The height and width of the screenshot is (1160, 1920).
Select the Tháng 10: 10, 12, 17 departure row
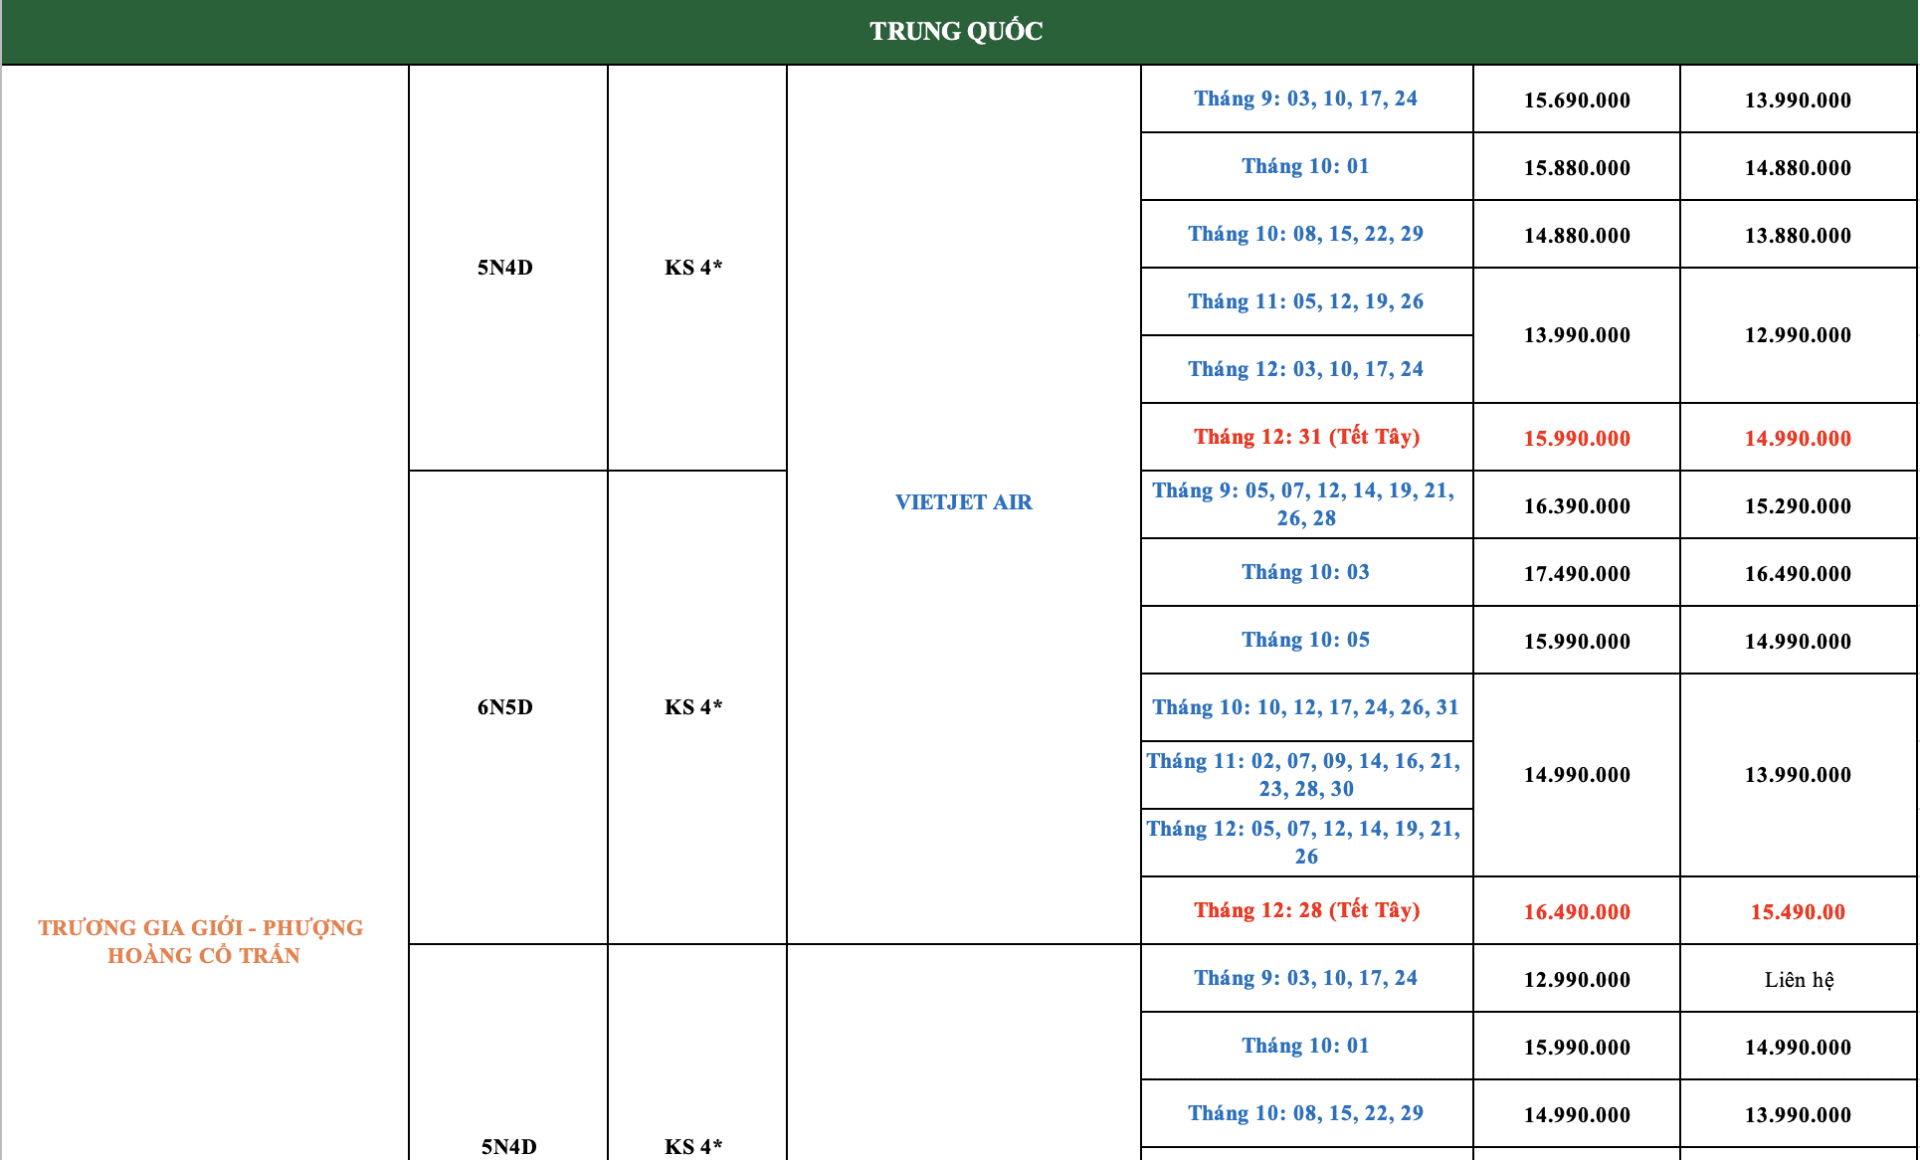(1305, 707)
